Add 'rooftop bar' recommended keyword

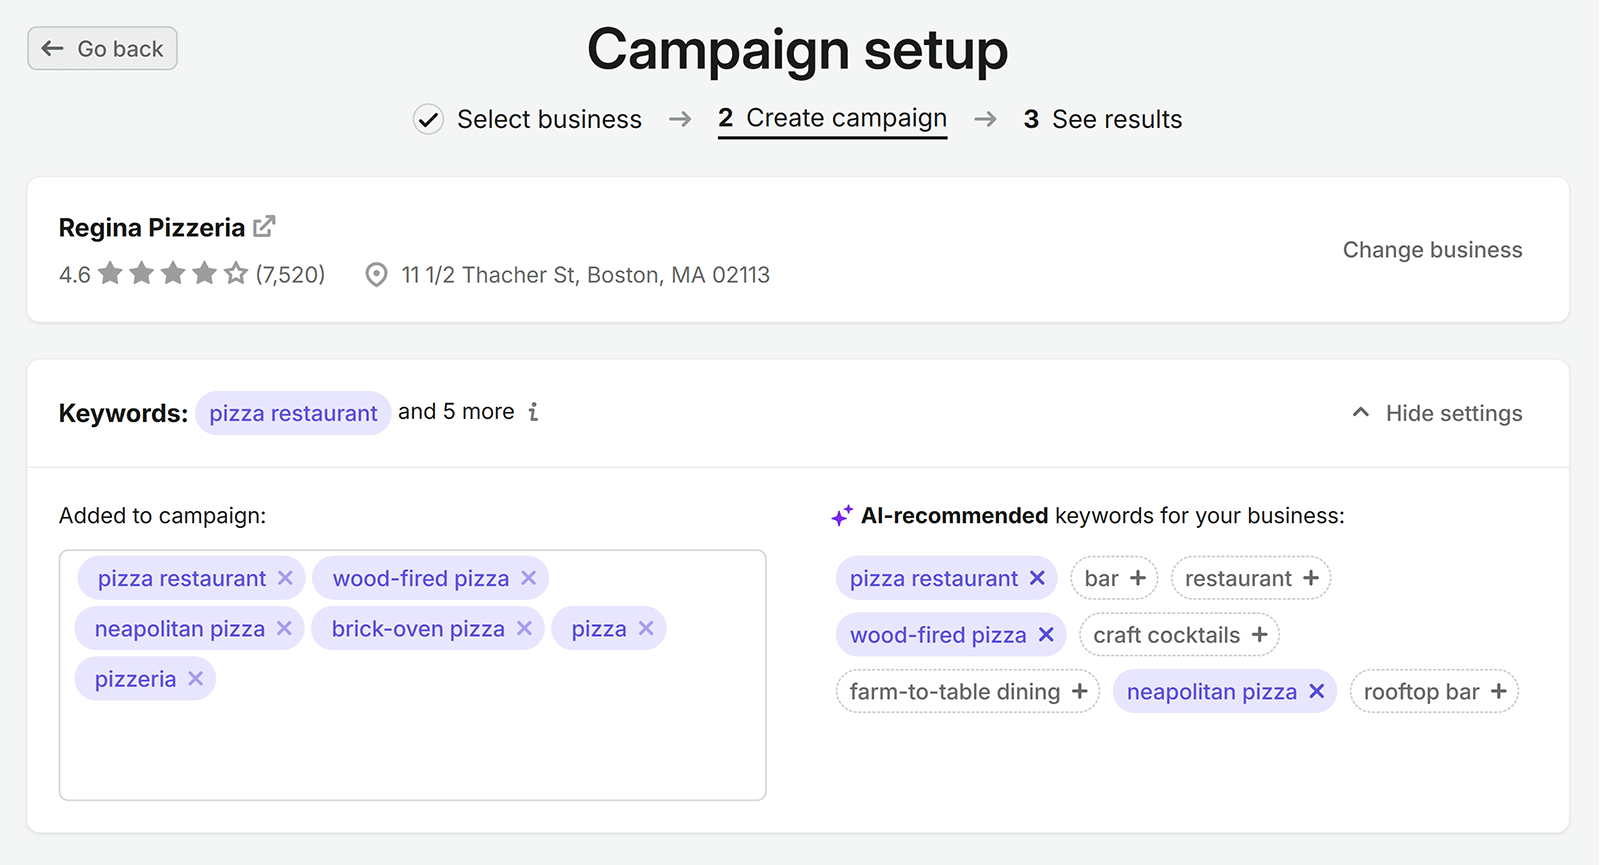pos(1498,691)
